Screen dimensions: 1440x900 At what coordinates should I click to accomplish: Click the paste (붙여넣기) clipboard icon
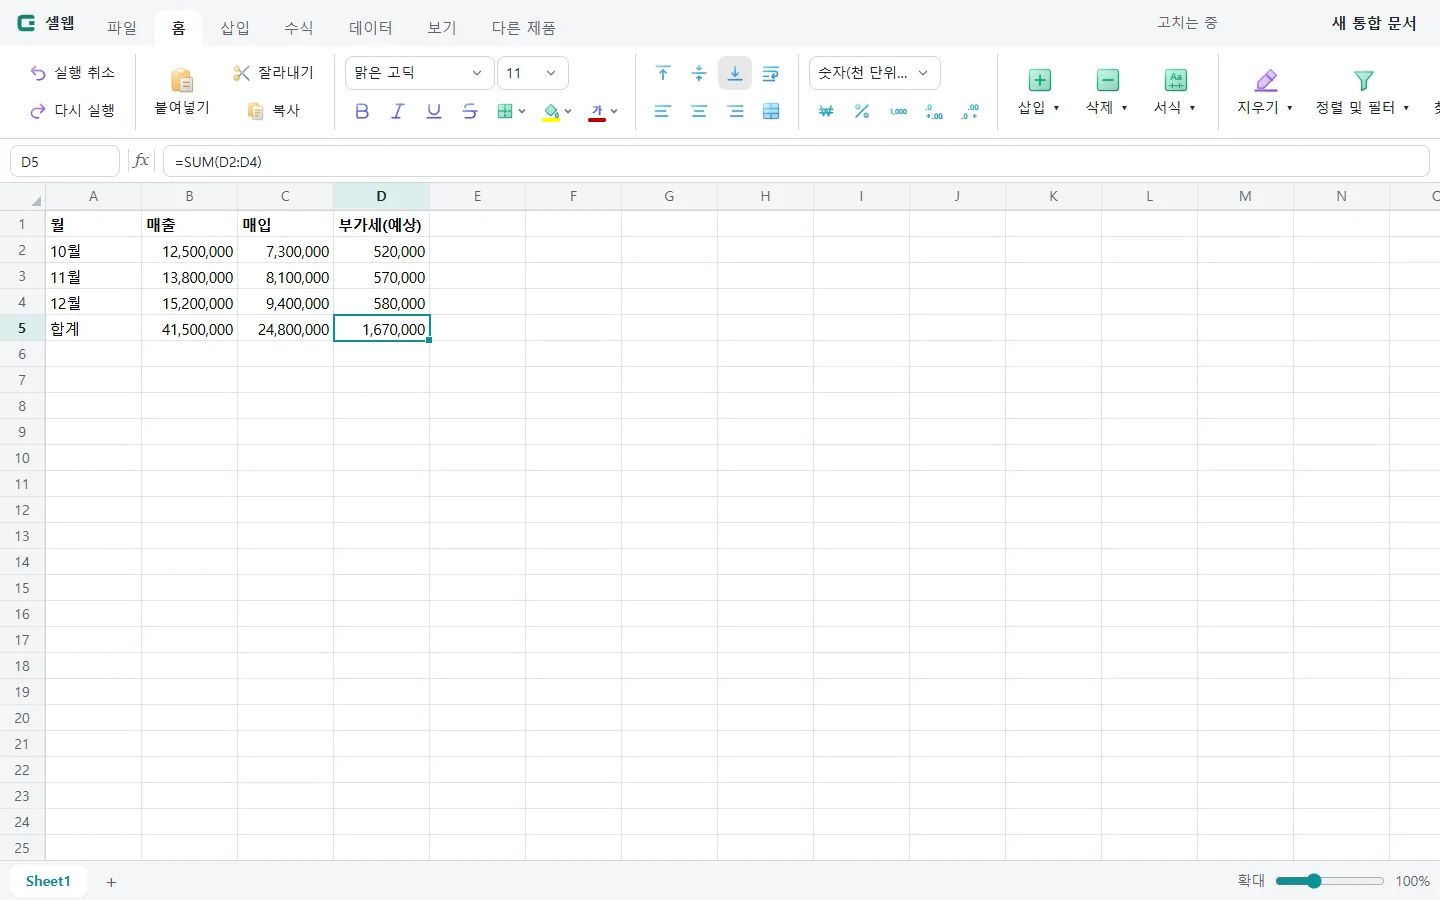pos(182,80)
